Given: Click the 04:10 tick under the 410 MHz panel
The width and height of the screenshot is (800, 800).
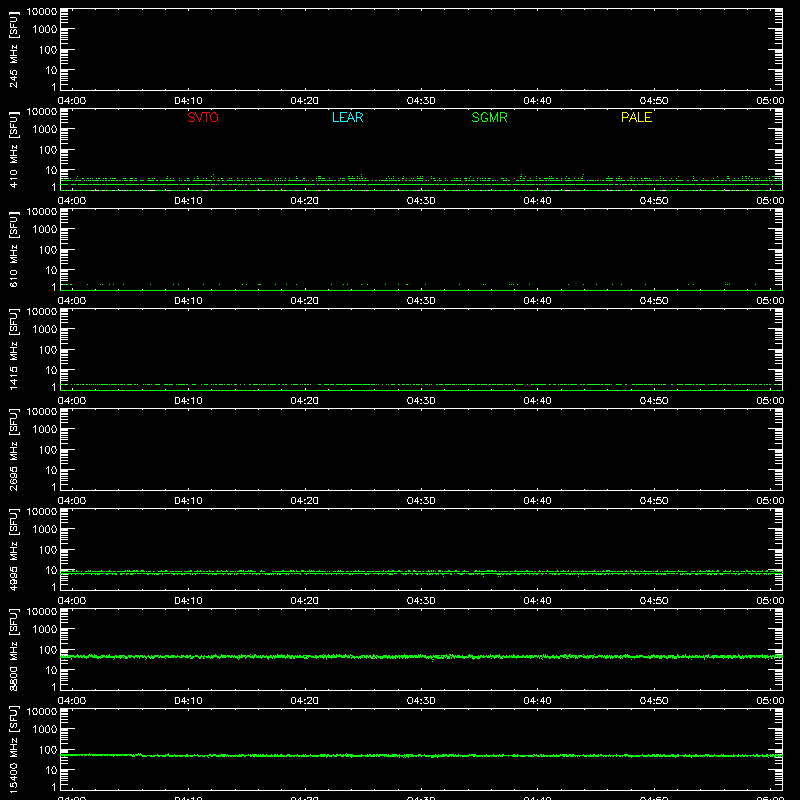Looking at the screenshot, I should point(188,201).
